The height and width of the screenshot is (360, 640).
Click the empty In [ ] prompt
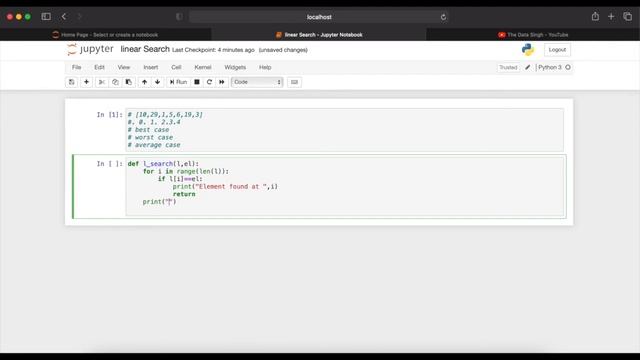(x=109, y=164)
